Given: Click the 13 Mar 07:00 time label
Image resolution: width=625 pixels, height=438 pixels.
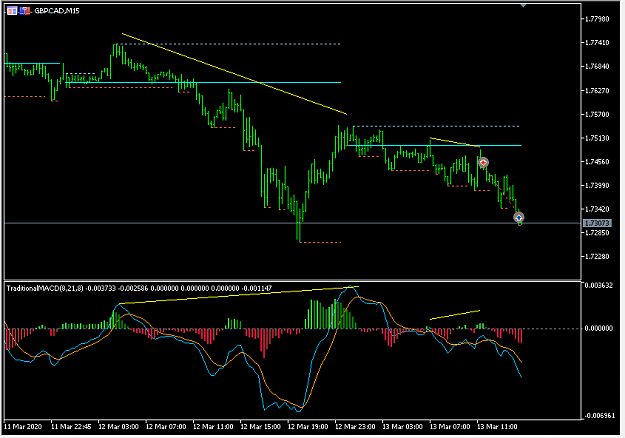Looking at the screenshot, I should coord(450,426).
